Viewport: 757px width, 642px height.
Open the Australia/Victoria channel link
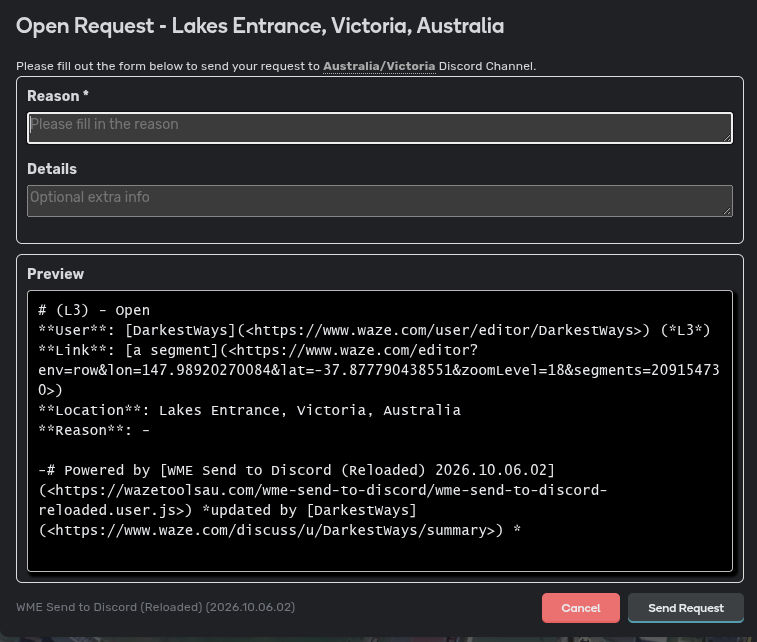click(x=379, y=66)
